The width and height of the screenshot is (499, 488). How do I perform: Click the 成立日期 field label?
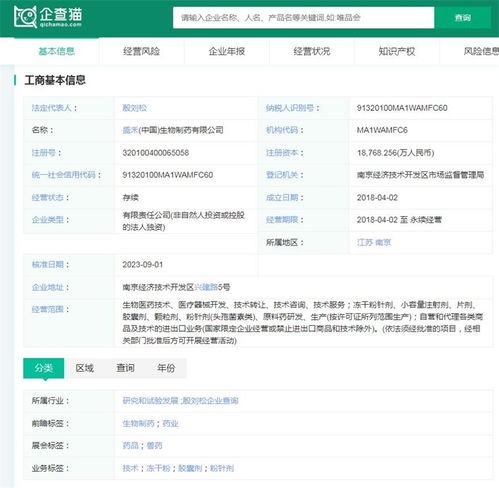point(282,198)
